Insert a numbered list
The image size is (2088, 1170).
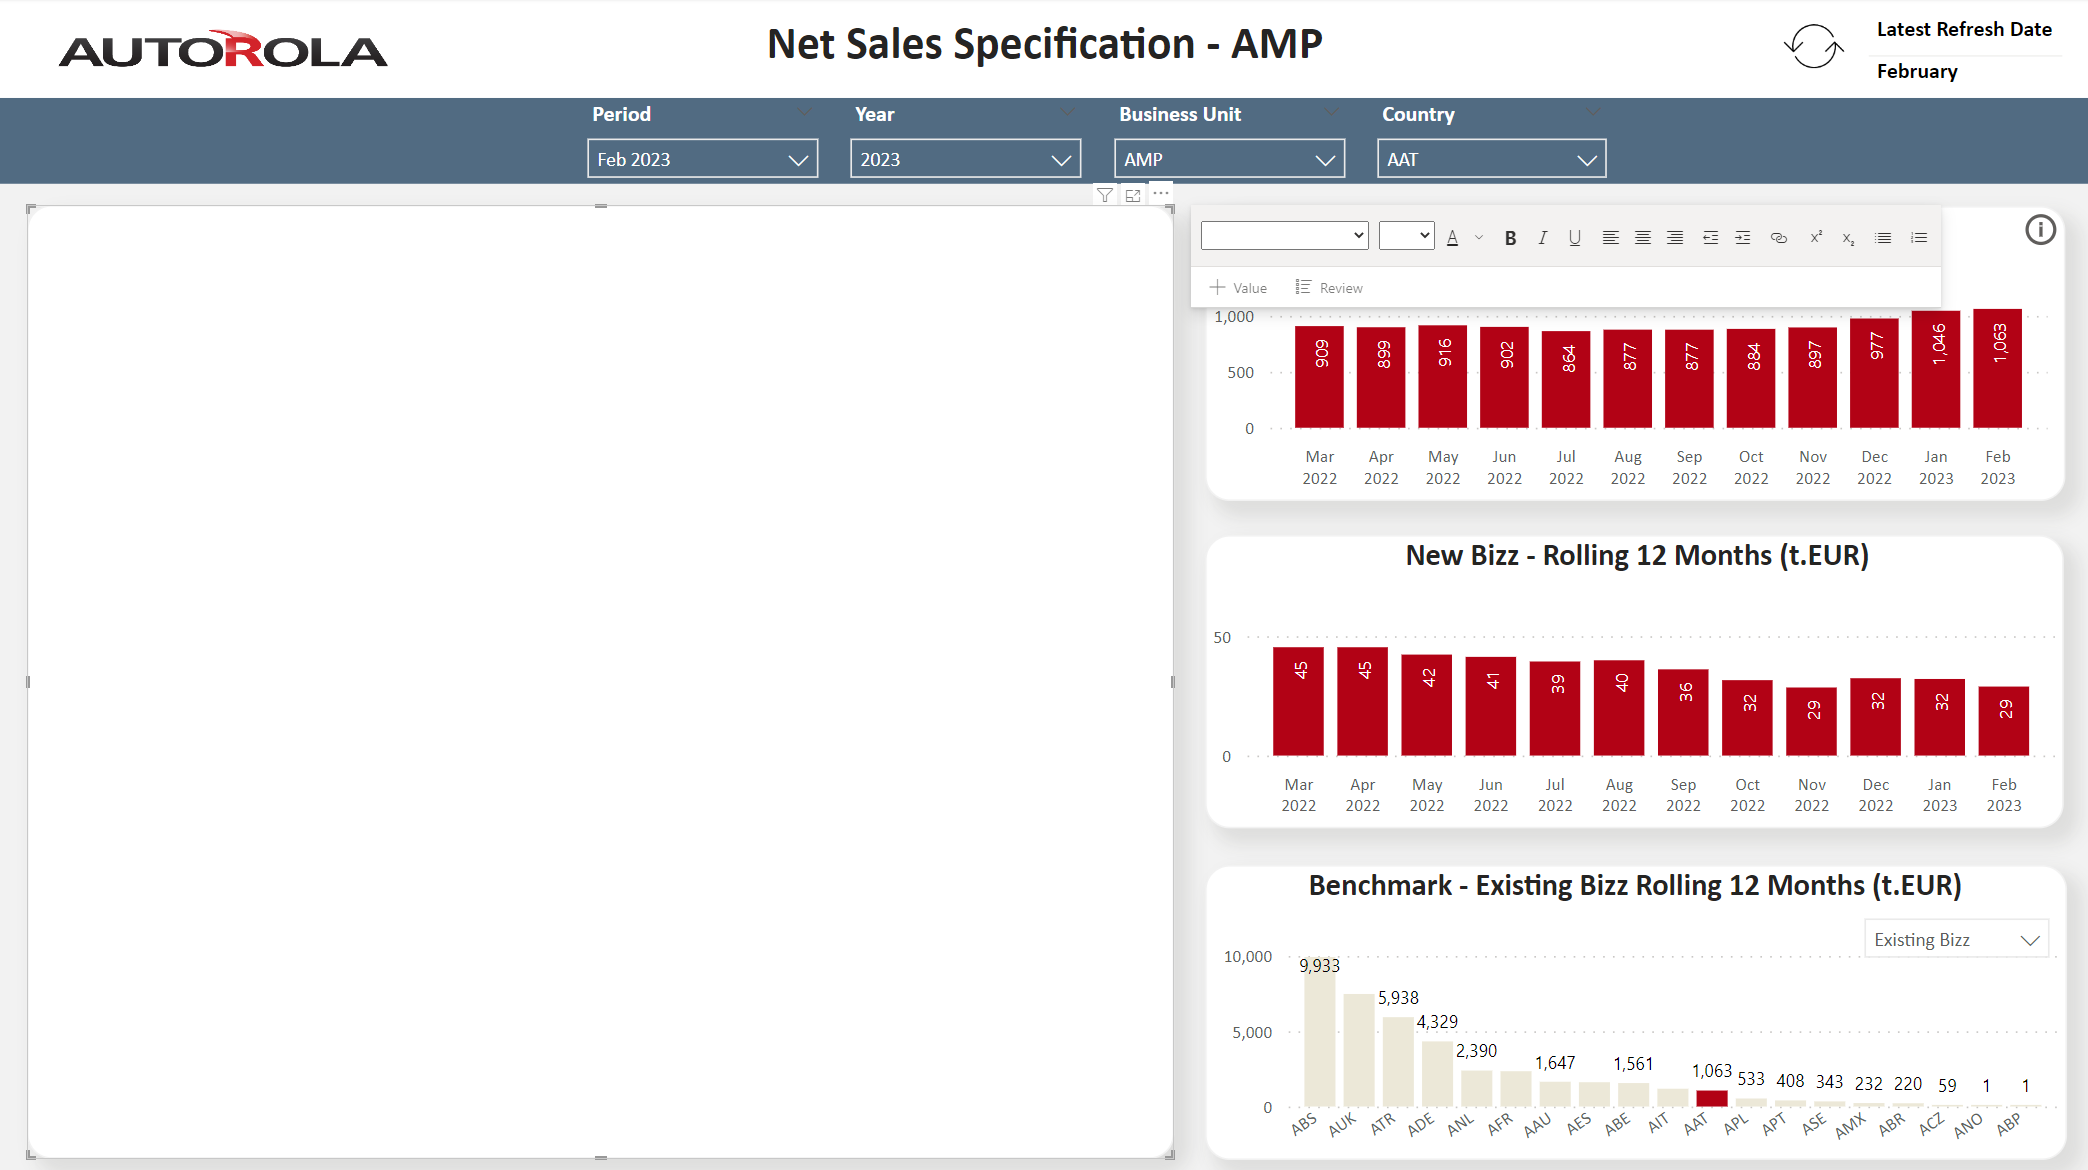click(1918, 238)
